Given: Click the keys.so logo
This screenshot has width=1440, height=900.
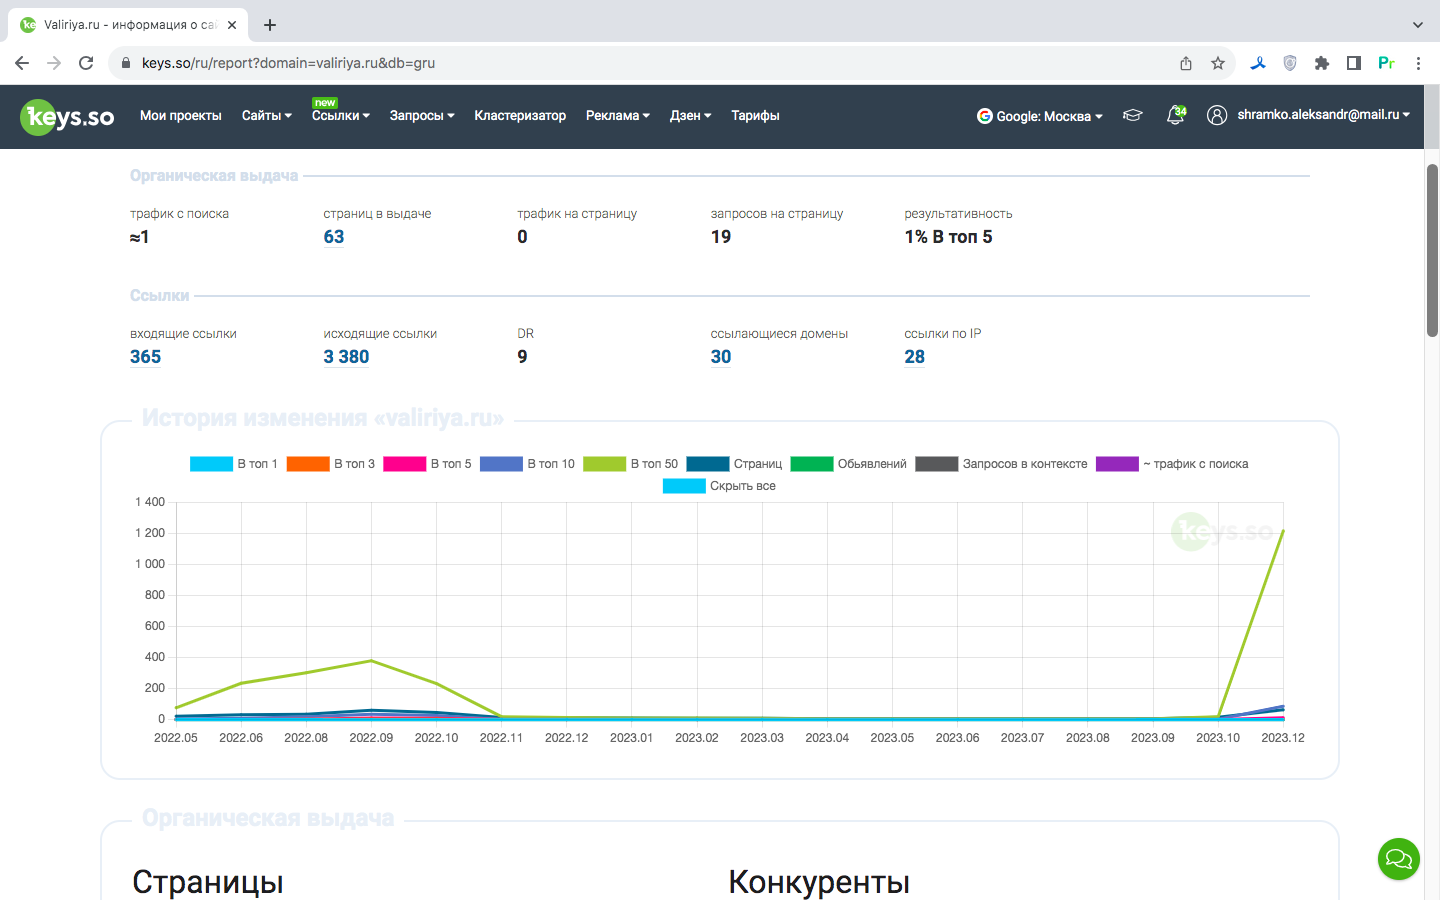Looking at the screenshot, I should click(x=67, y=117).
